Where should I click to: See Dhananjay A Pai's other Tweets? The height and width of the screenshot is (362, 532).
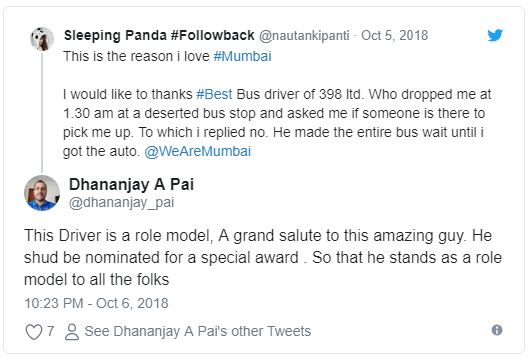pyautogui.click(x=197, y=331)
